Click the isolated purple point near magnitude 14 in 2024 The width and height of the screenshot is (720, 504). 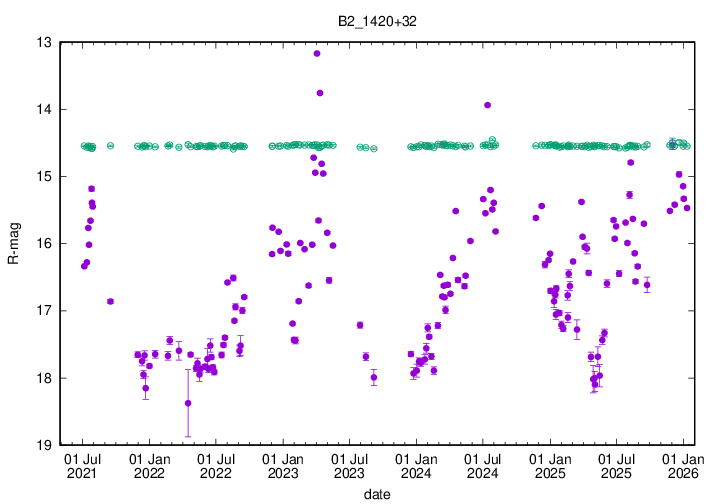pos(487,104)
